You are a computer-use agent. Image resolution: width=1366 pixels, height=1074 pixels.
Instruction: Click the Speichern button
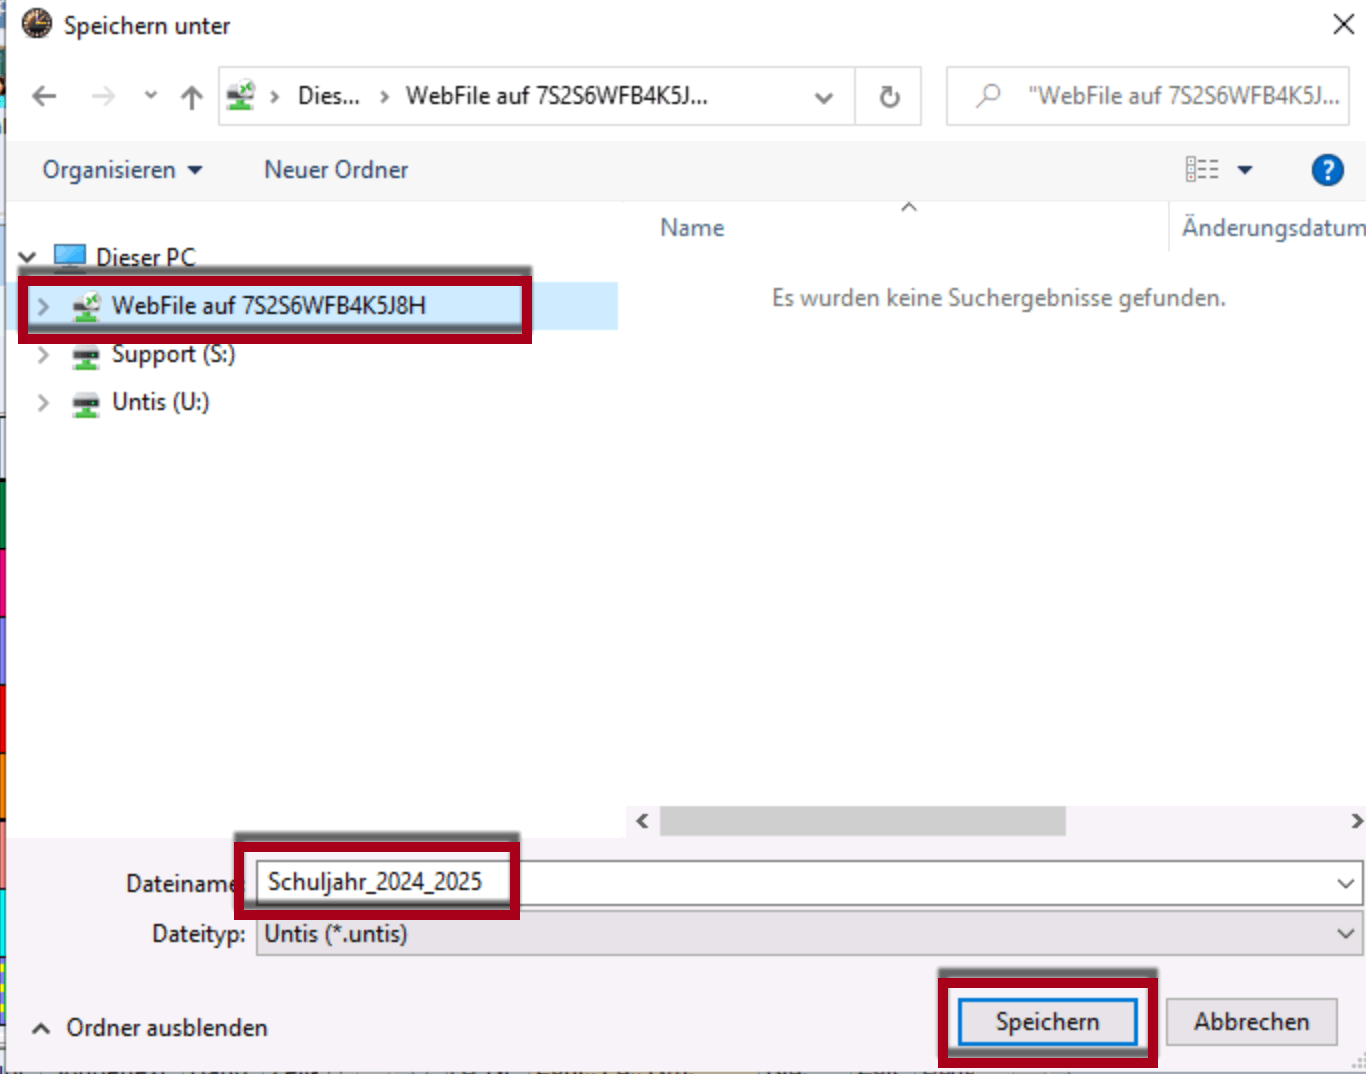[x=1046, y=1021]
